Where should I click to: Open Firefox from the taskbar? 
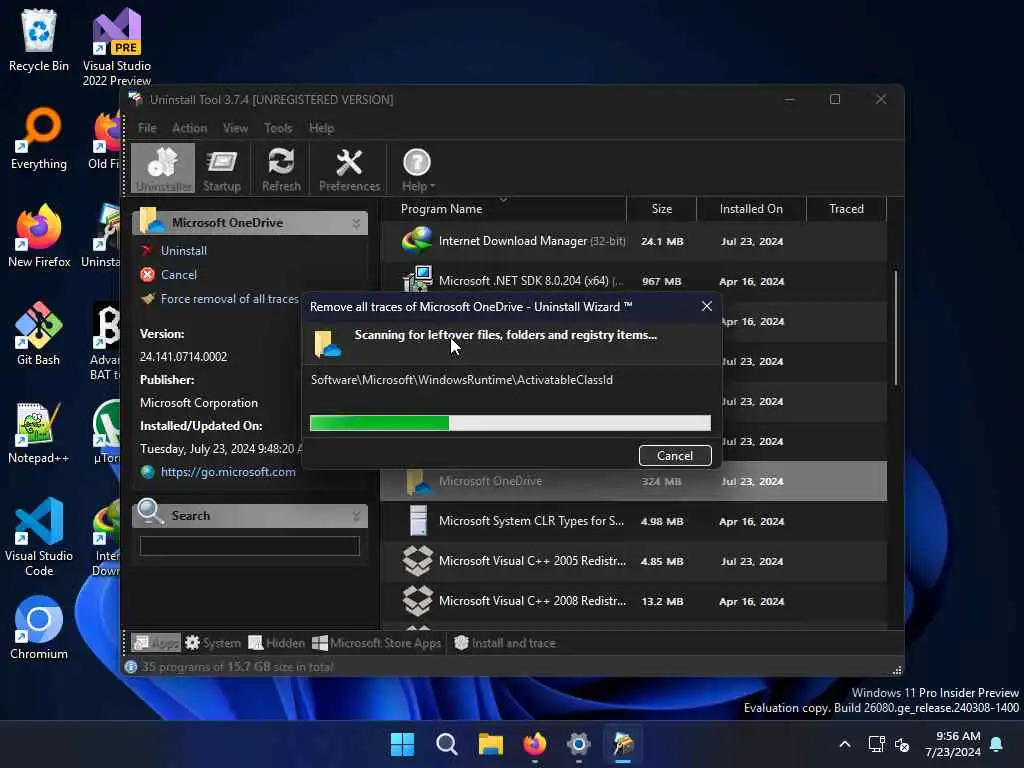tap(534, 744)
